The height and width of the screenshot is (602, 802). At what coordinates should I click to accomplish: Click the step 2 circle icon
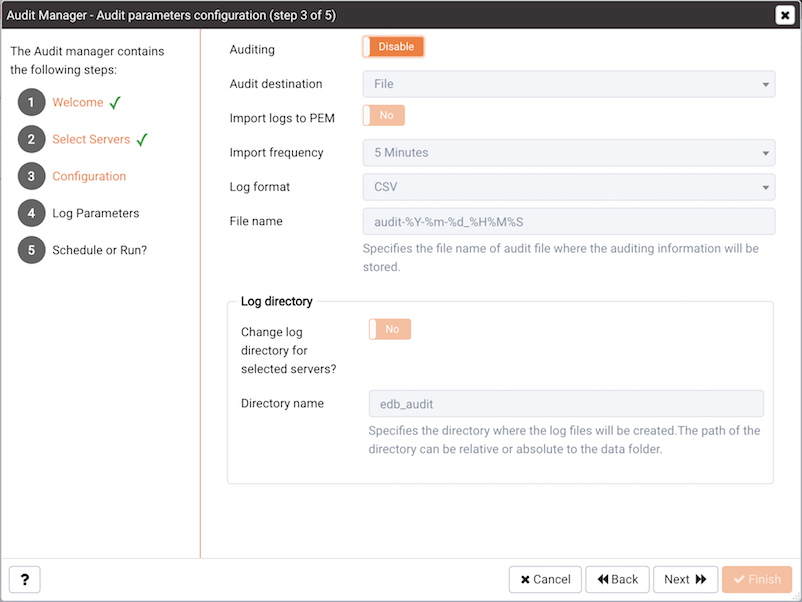(x=31, y=139)
